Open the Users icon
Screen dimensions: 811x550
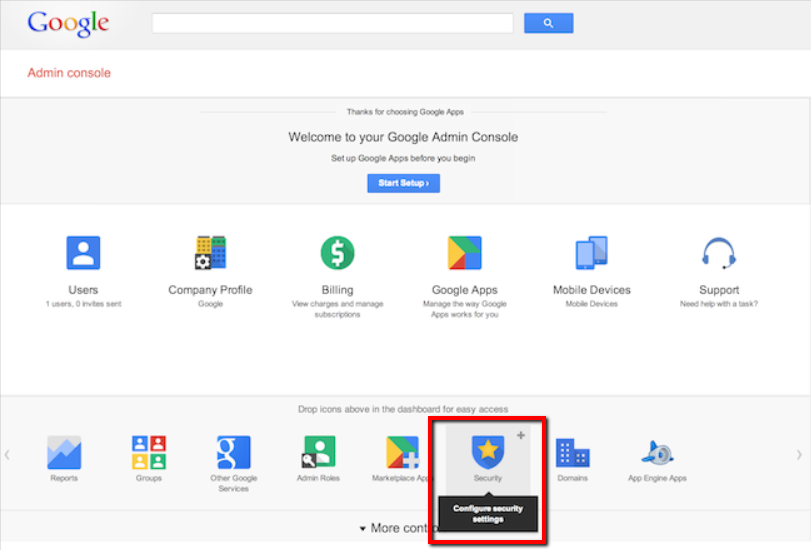coord(83,253)
